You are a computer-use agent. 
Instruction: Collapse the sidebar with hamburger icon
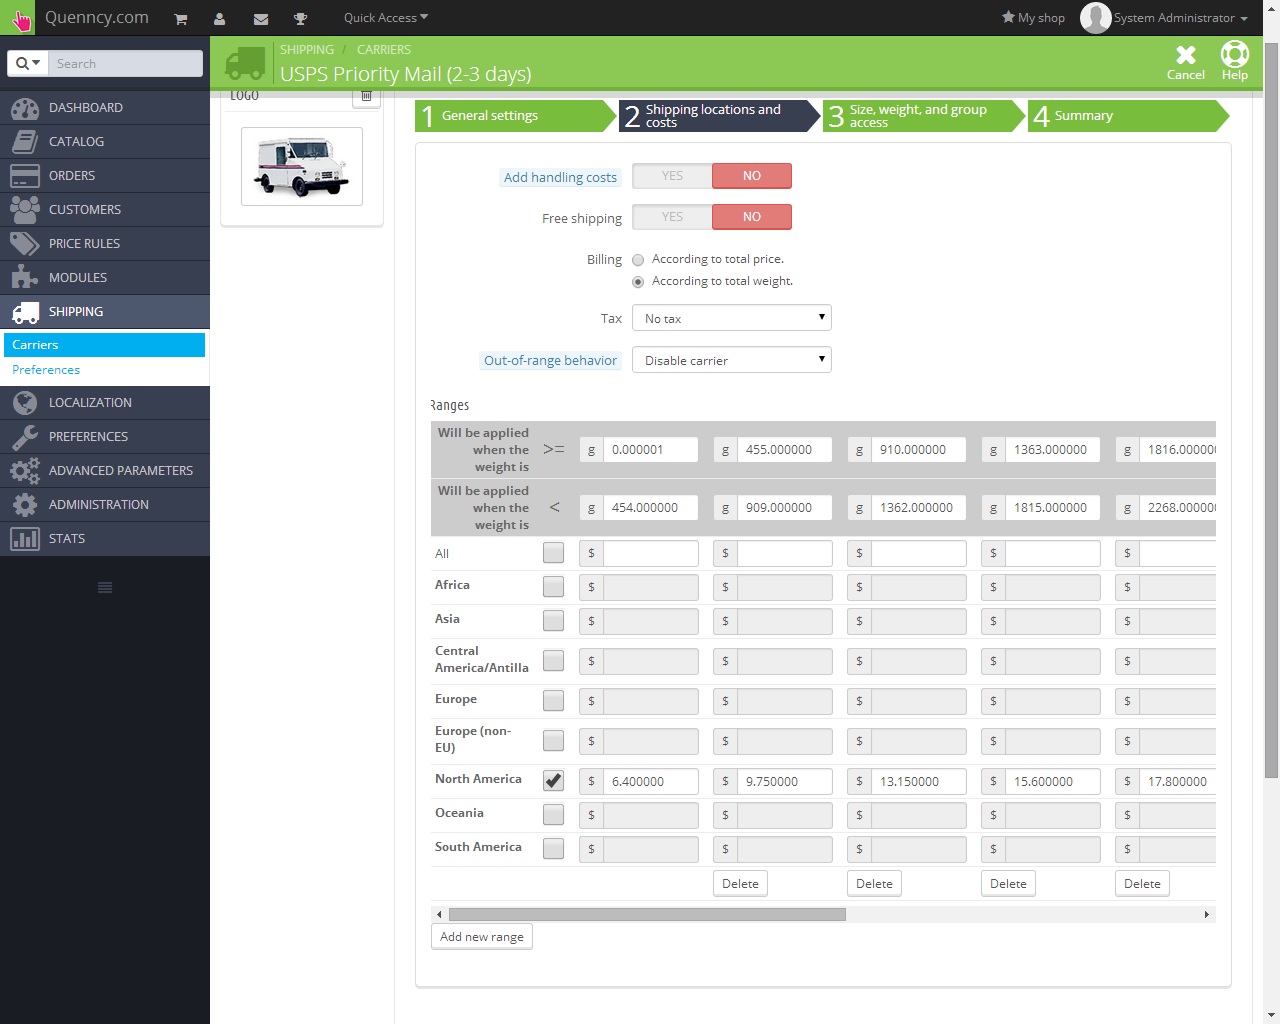[105, 587]
